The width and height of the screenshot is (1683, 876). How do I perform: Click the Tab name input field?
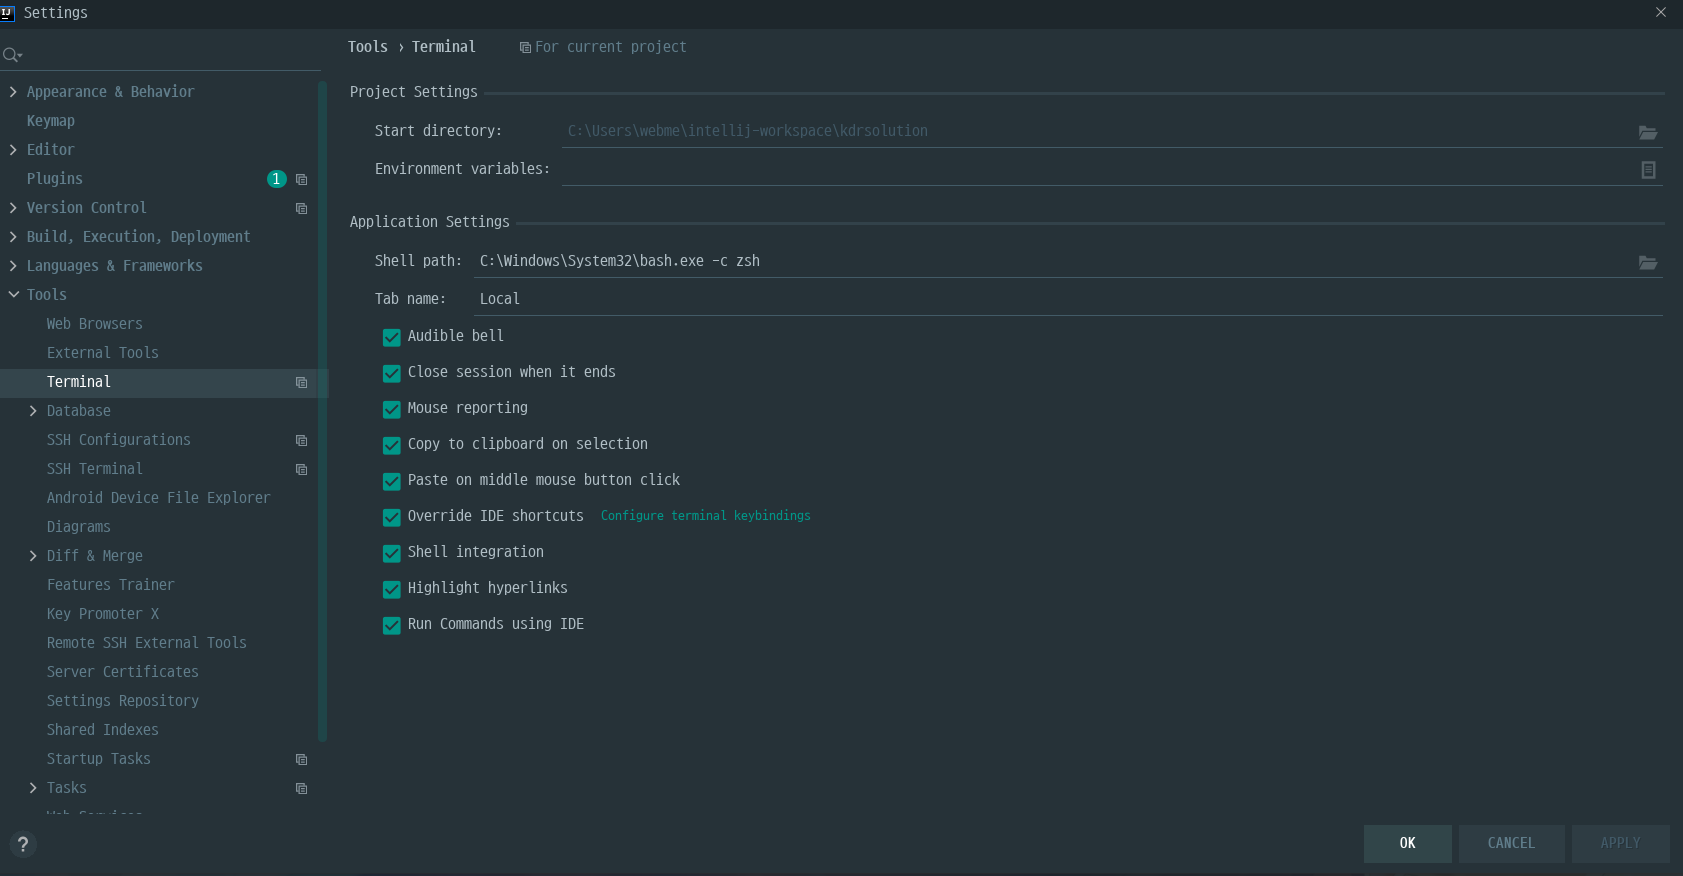(x=1068, y=299)
